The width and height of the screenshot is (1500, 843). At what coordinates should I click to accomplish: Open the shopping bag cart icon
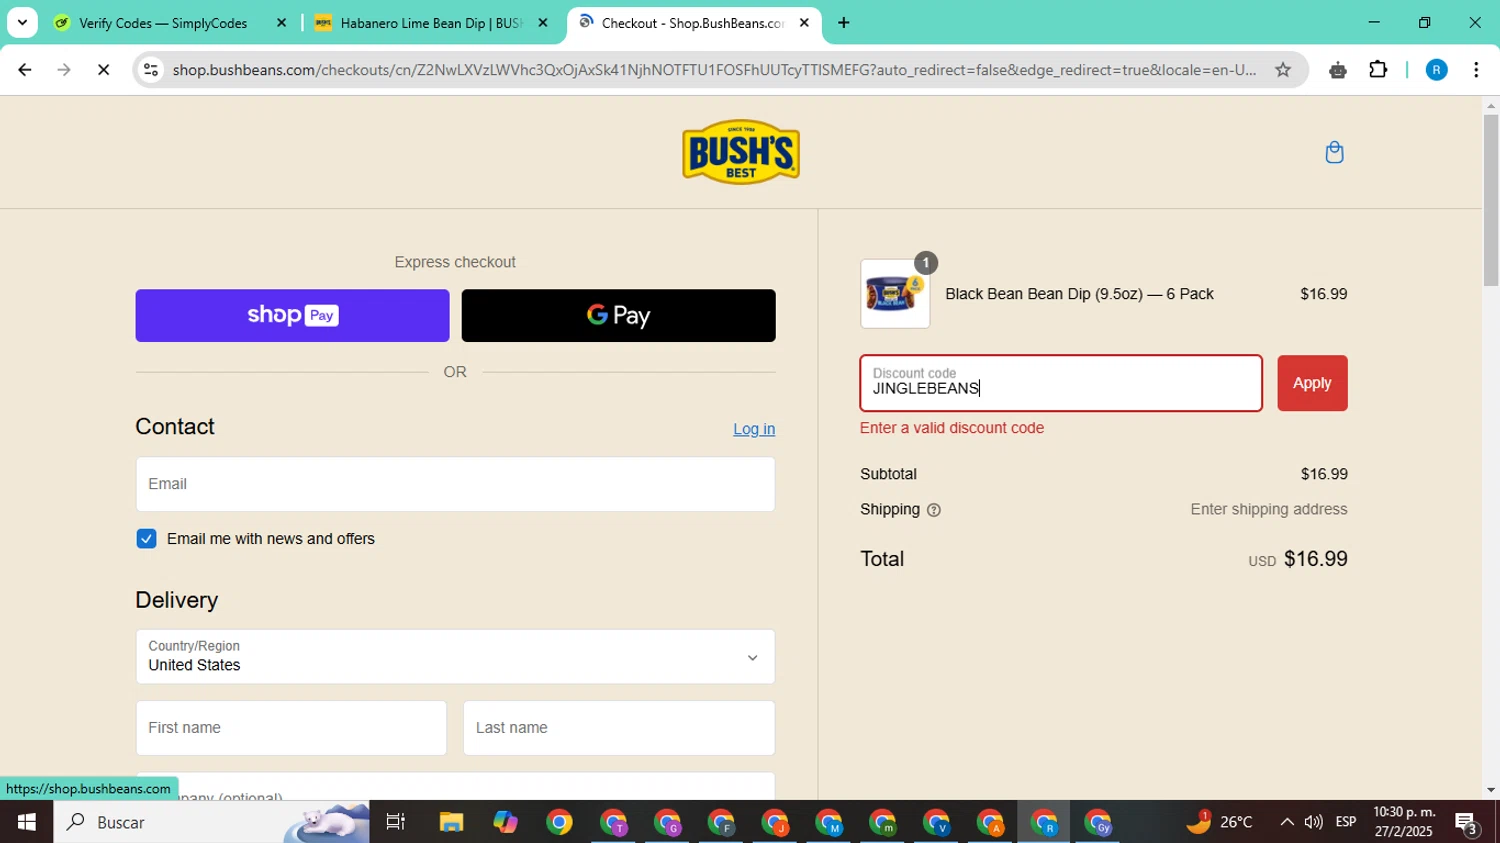coord(1334,152)
